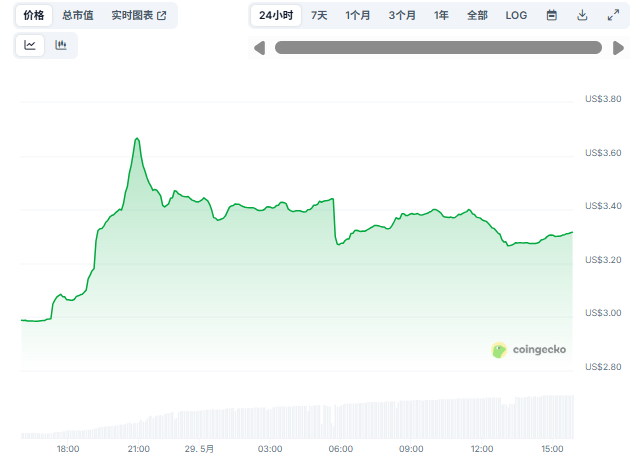Download the chart data
The image size is (633, 463).
pos(582,15)
